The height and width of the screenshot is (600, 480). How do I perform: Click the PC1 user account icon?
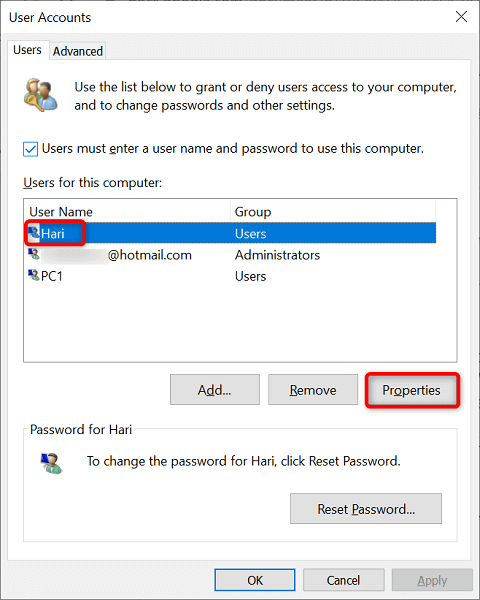click(34, 275)
